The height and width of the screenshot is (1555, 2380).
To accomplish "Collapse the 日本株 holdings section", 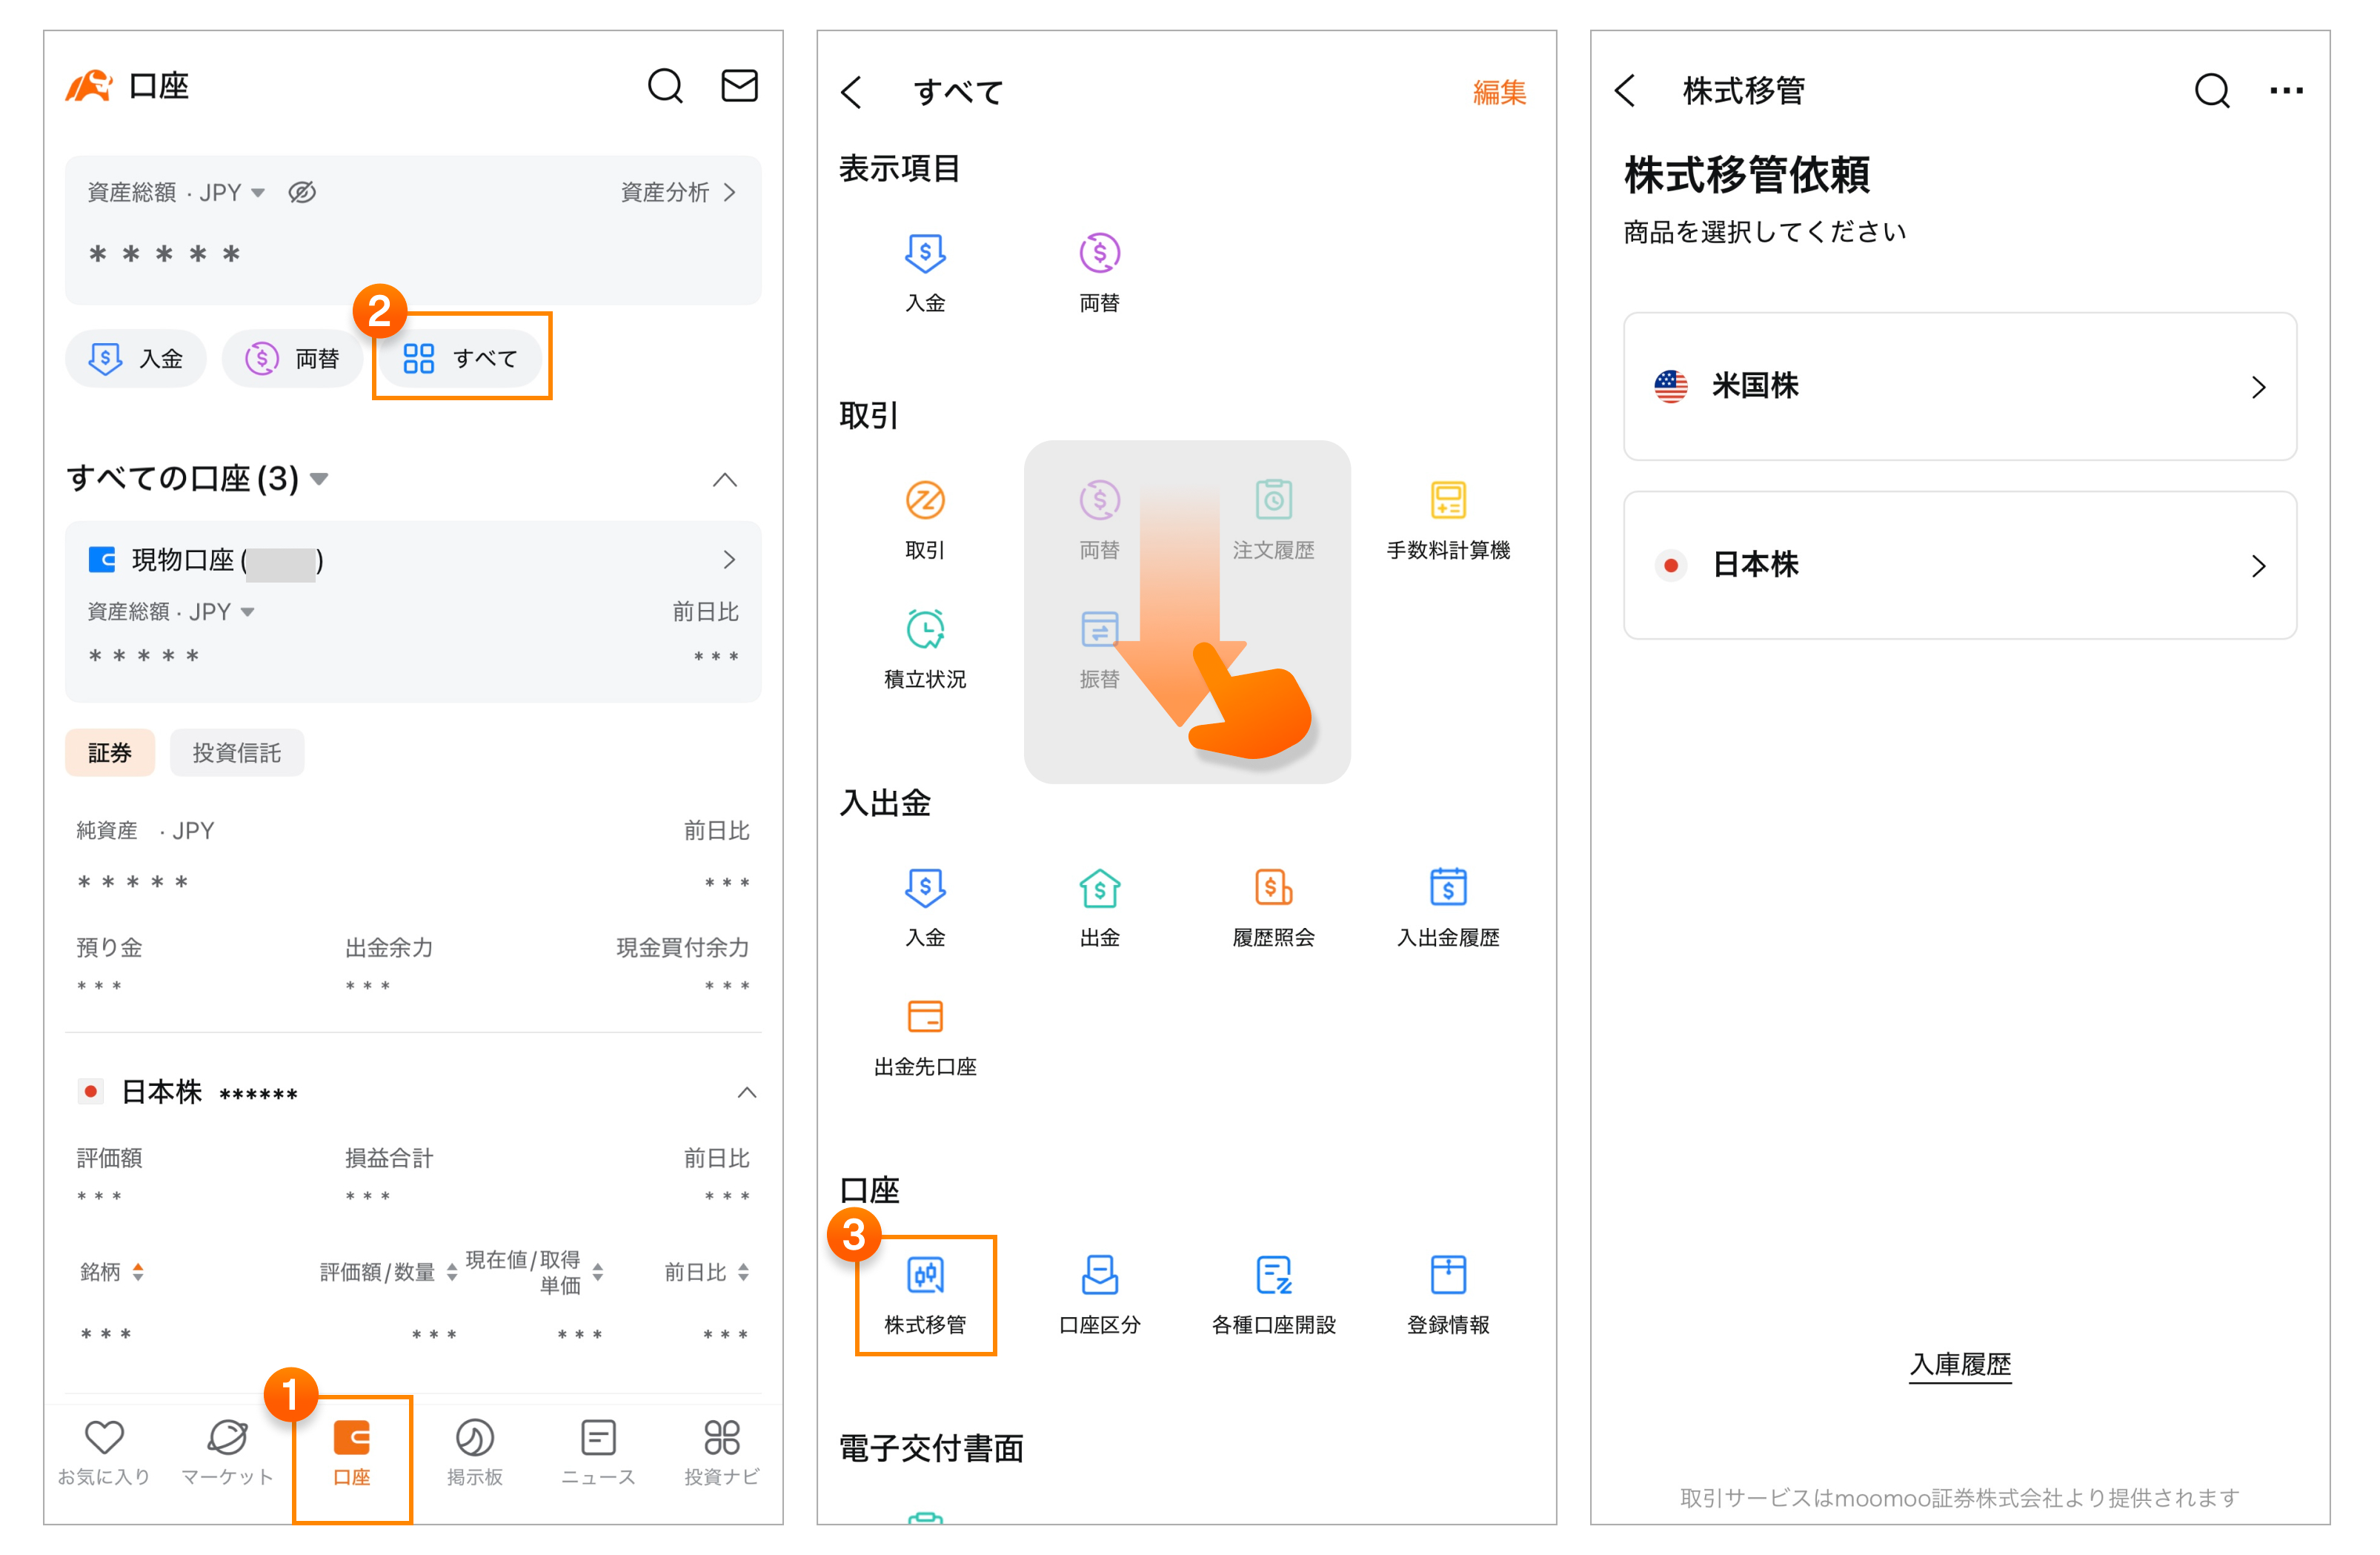I will tap(746, 1092).
